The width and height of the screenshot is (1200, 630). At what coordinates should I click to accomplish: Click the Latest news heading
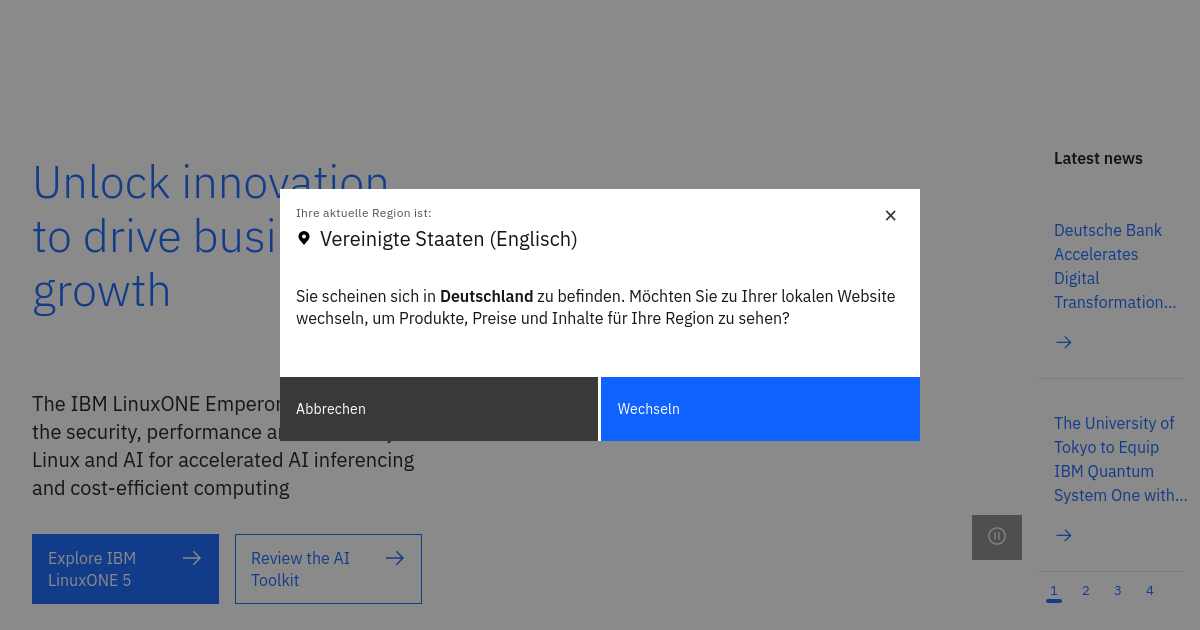coord(1098,158)
